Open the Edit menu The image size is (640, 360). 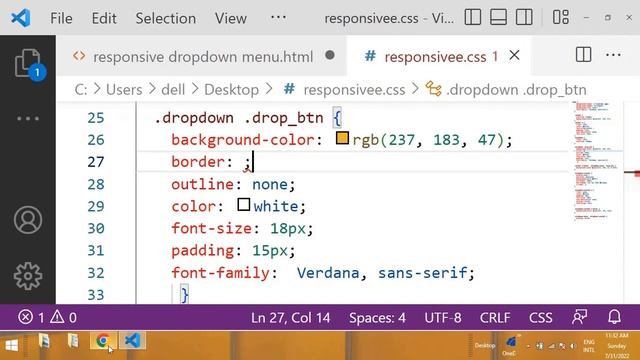[104, 18]
